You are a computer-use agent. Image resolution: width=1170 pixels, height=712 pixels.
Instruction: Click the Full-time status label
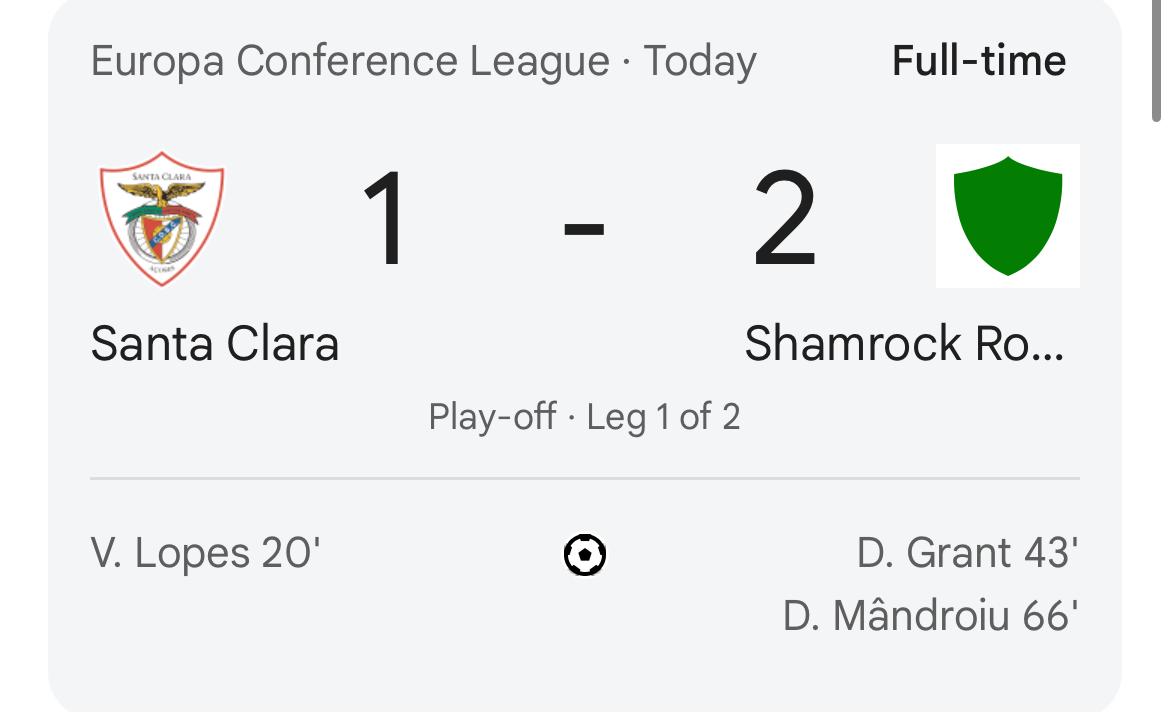tap(979, 61)
